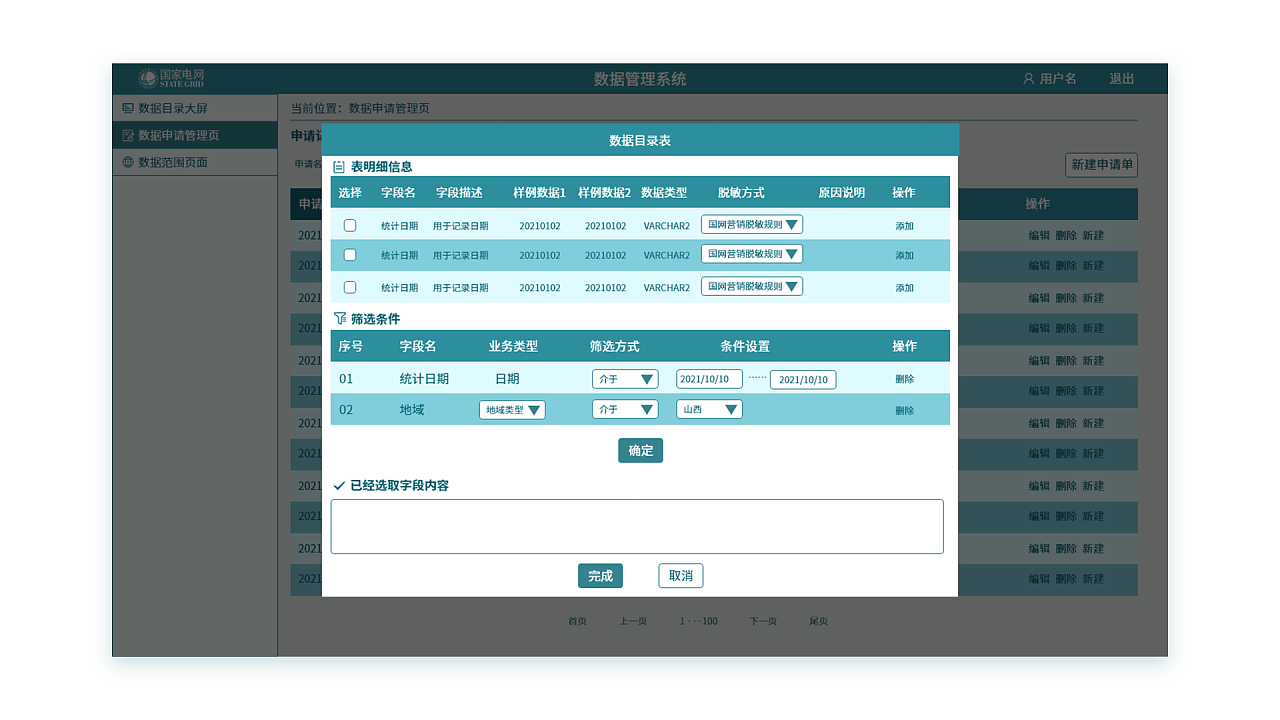Tick the checkbox in the second, darker 统计日期 row
Viewport: 1280px width, 720px height.
(350, 255)
